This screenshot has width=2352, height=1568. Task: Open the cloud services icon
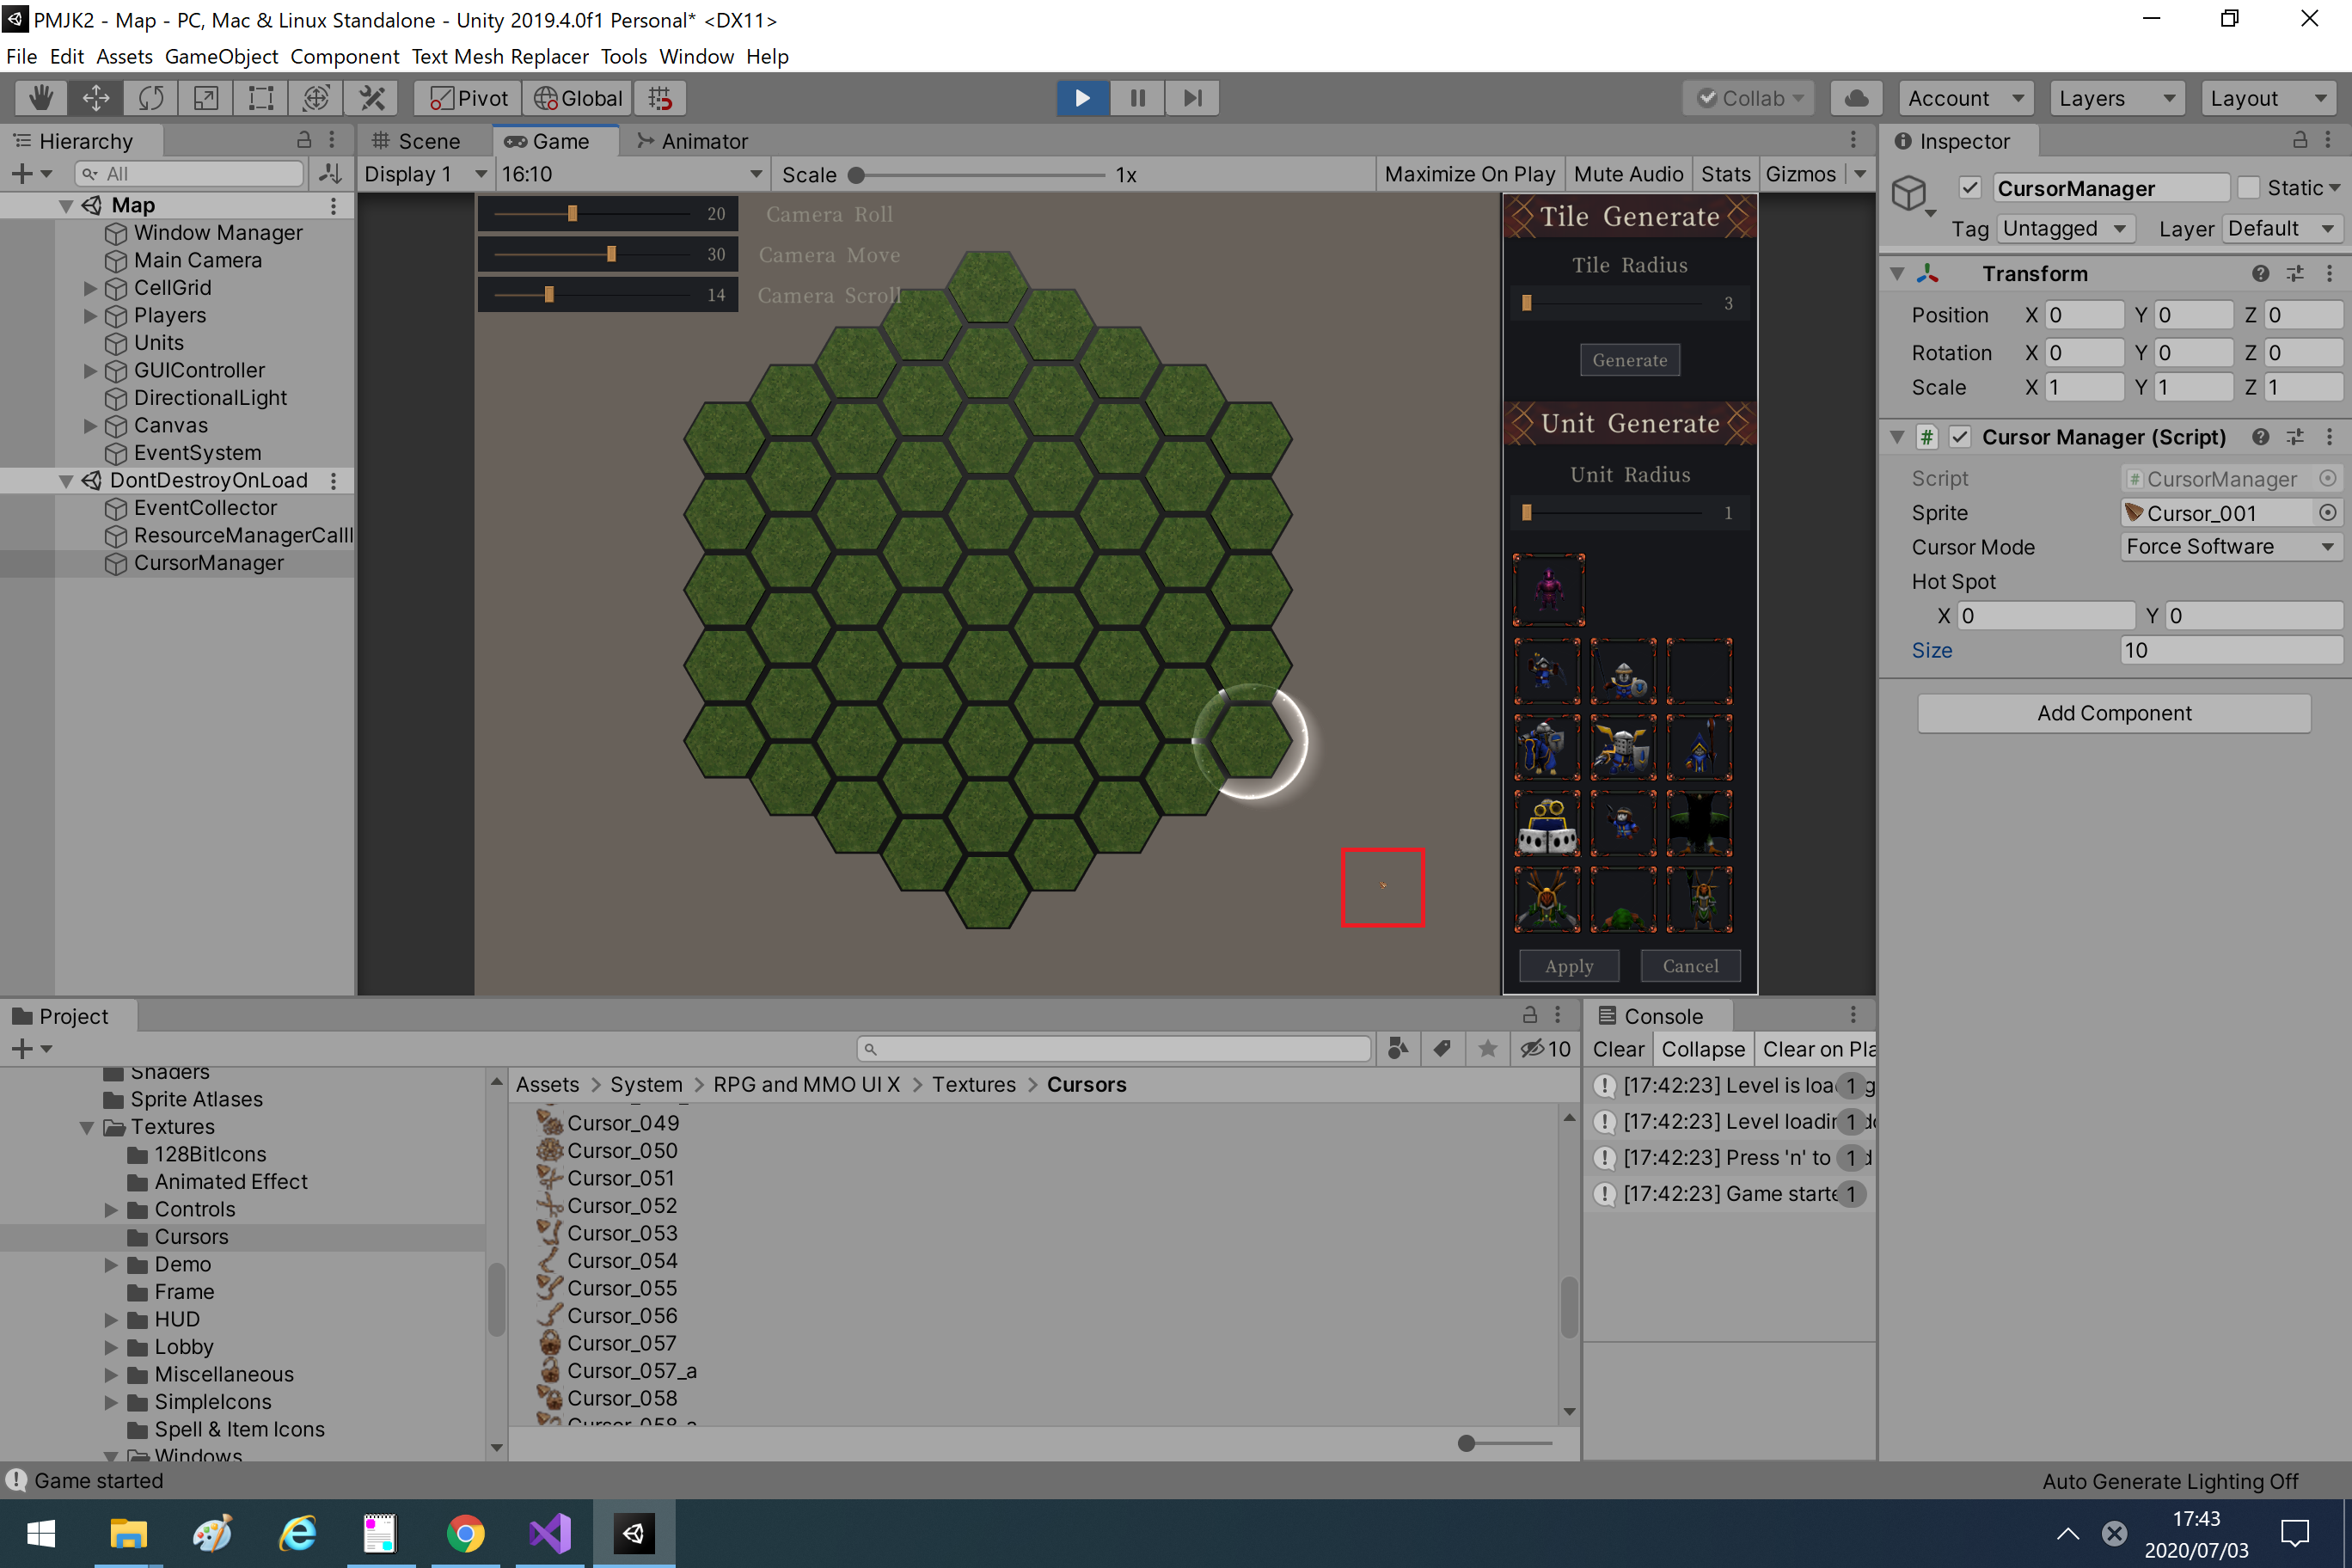point(1856,98)
